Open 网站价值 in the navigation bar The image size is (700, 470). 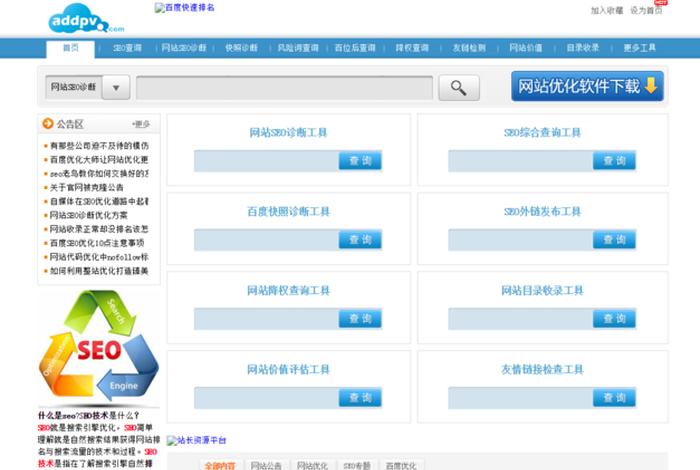click(526, 48)
